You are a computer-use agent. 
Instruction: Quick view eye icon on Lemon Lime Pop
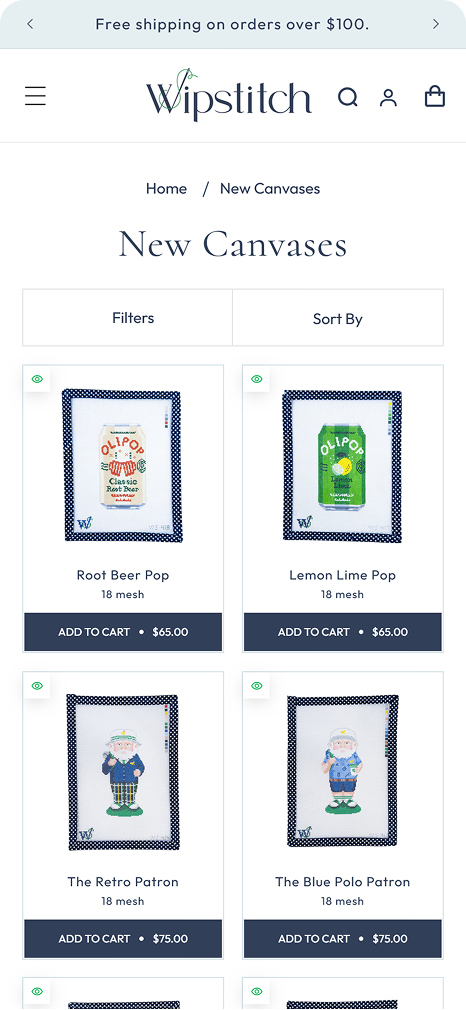(x=257, y=379)
